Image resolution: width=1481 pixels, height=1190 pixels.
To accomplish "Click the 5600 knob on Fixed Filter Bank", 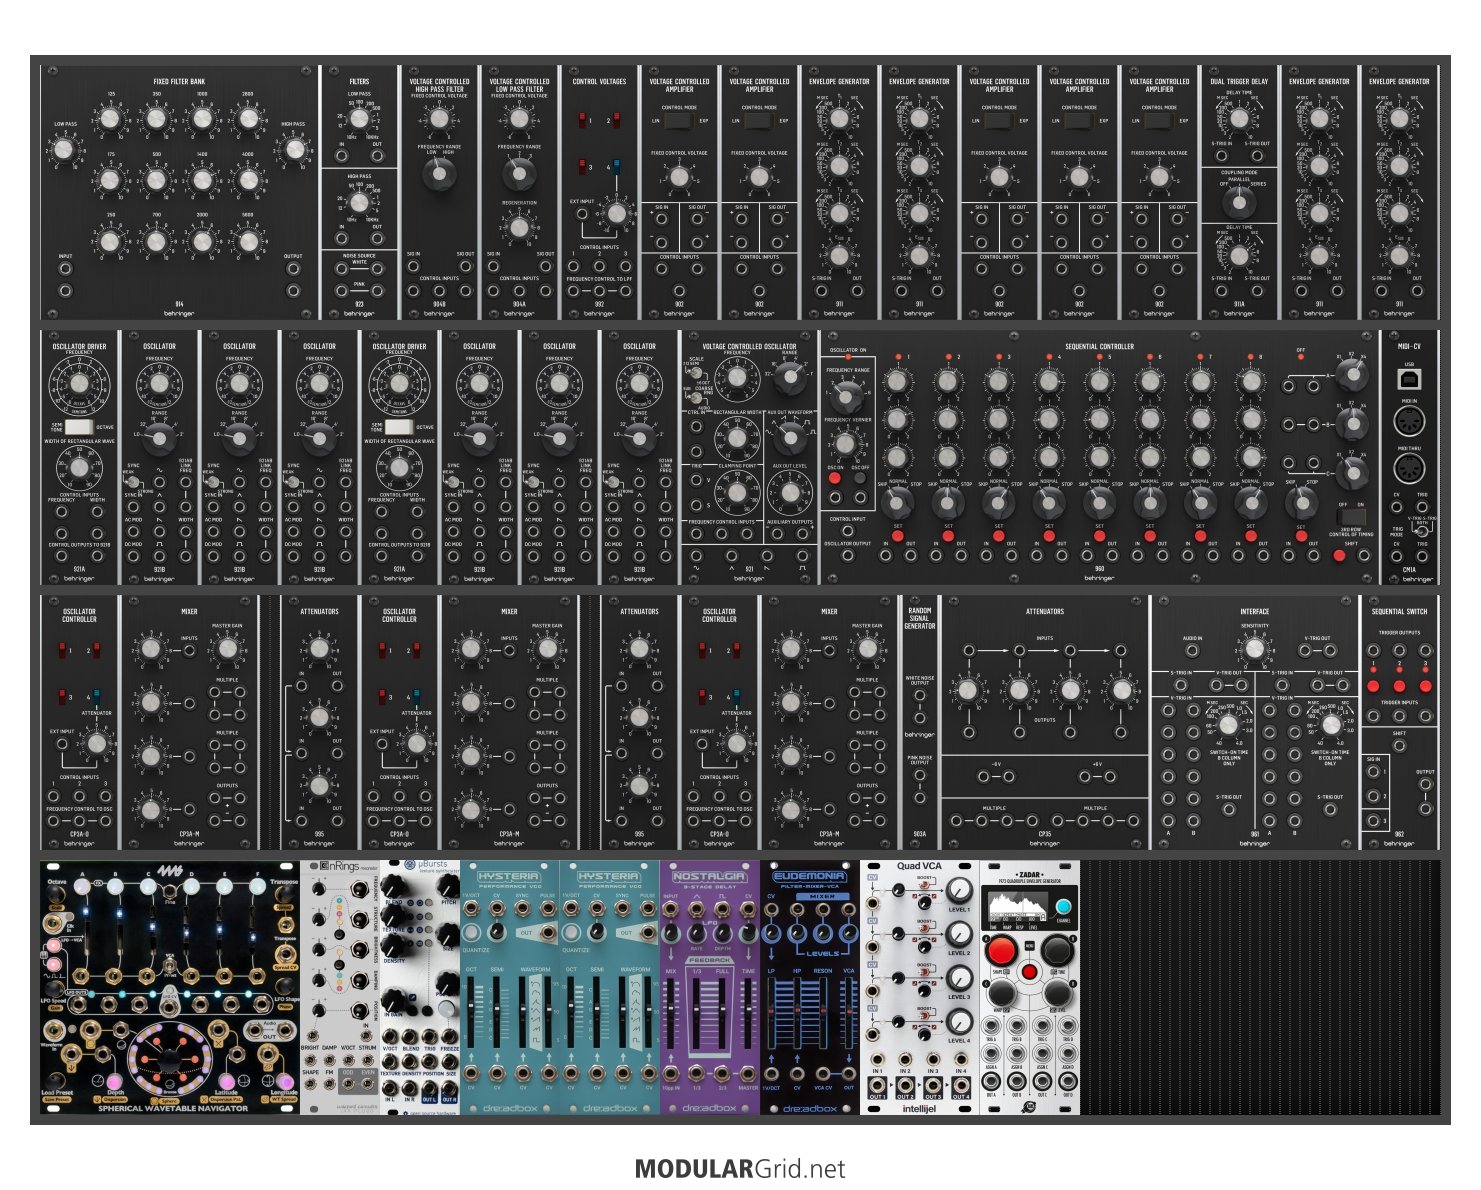I will tap(248, 241).
